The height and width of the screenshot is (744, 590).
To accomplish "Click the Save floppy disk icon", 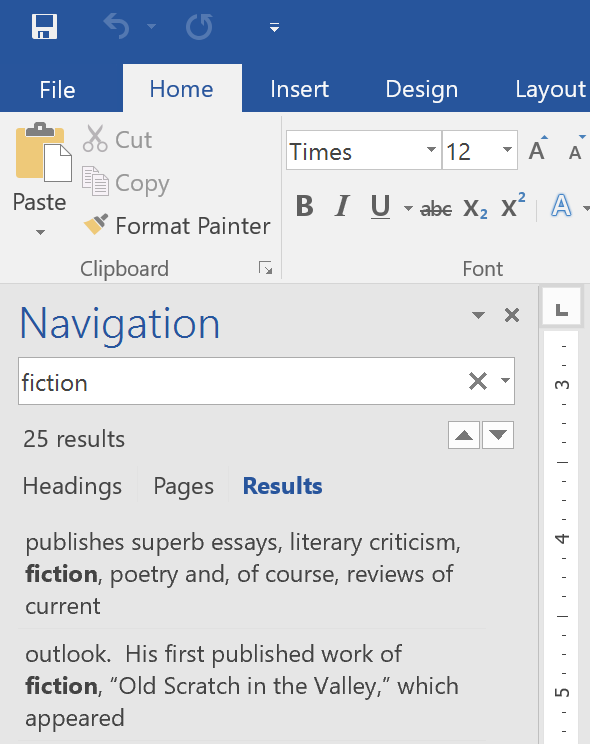I will tap(44, 27).
